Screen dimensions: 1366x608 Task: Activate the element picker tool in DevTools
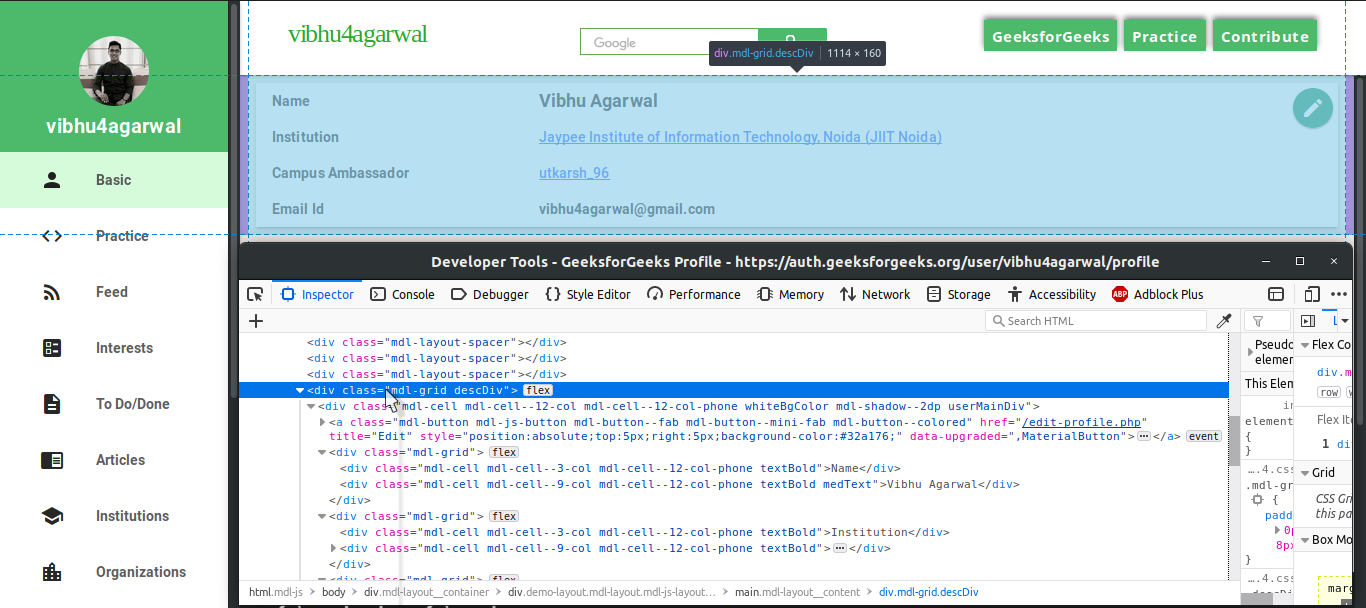pyautogui.click(x=255, y=294)
